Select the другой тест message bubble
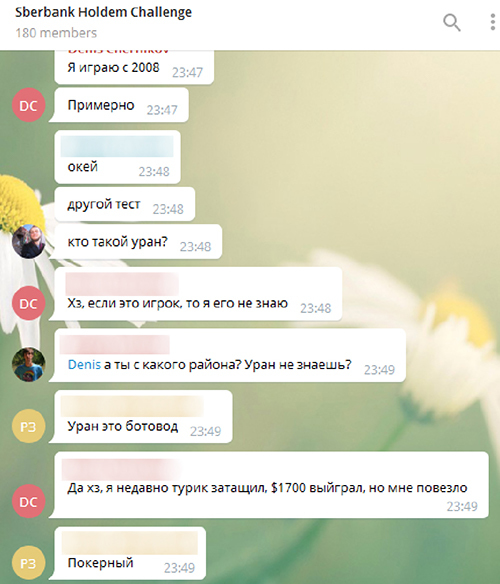Image resolution: width=500 pixels, height=584 pixels. [x=125, y=204]
